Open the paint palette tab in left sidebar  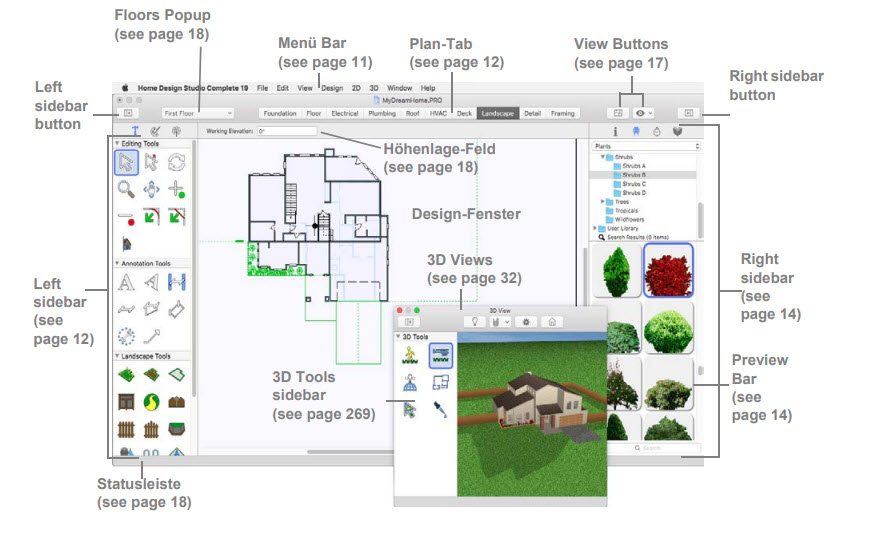tap(156, 131)
